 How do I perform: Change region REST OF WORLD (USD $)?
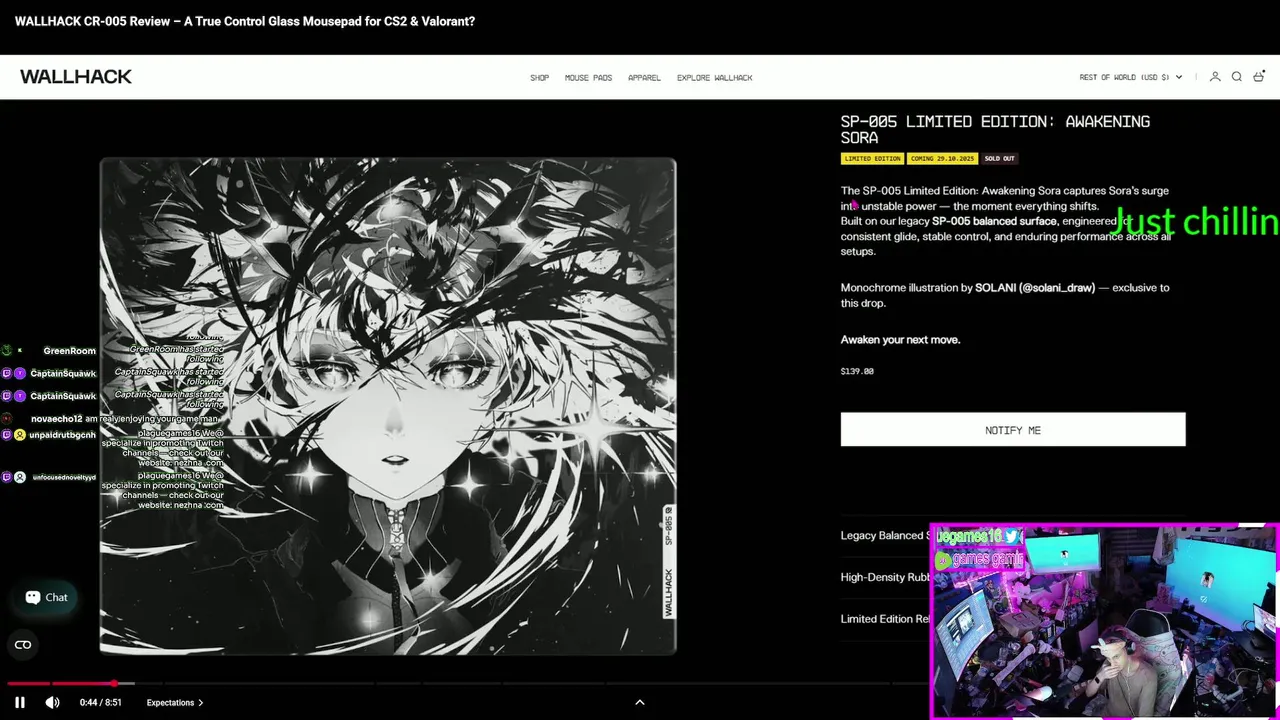(x=1130, y=77)
